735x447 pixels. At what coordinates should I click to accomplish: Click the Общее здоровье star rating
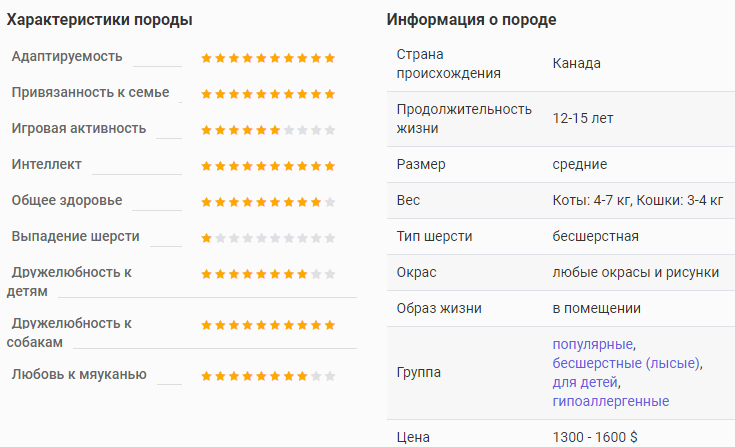click(x=268, y=202)
